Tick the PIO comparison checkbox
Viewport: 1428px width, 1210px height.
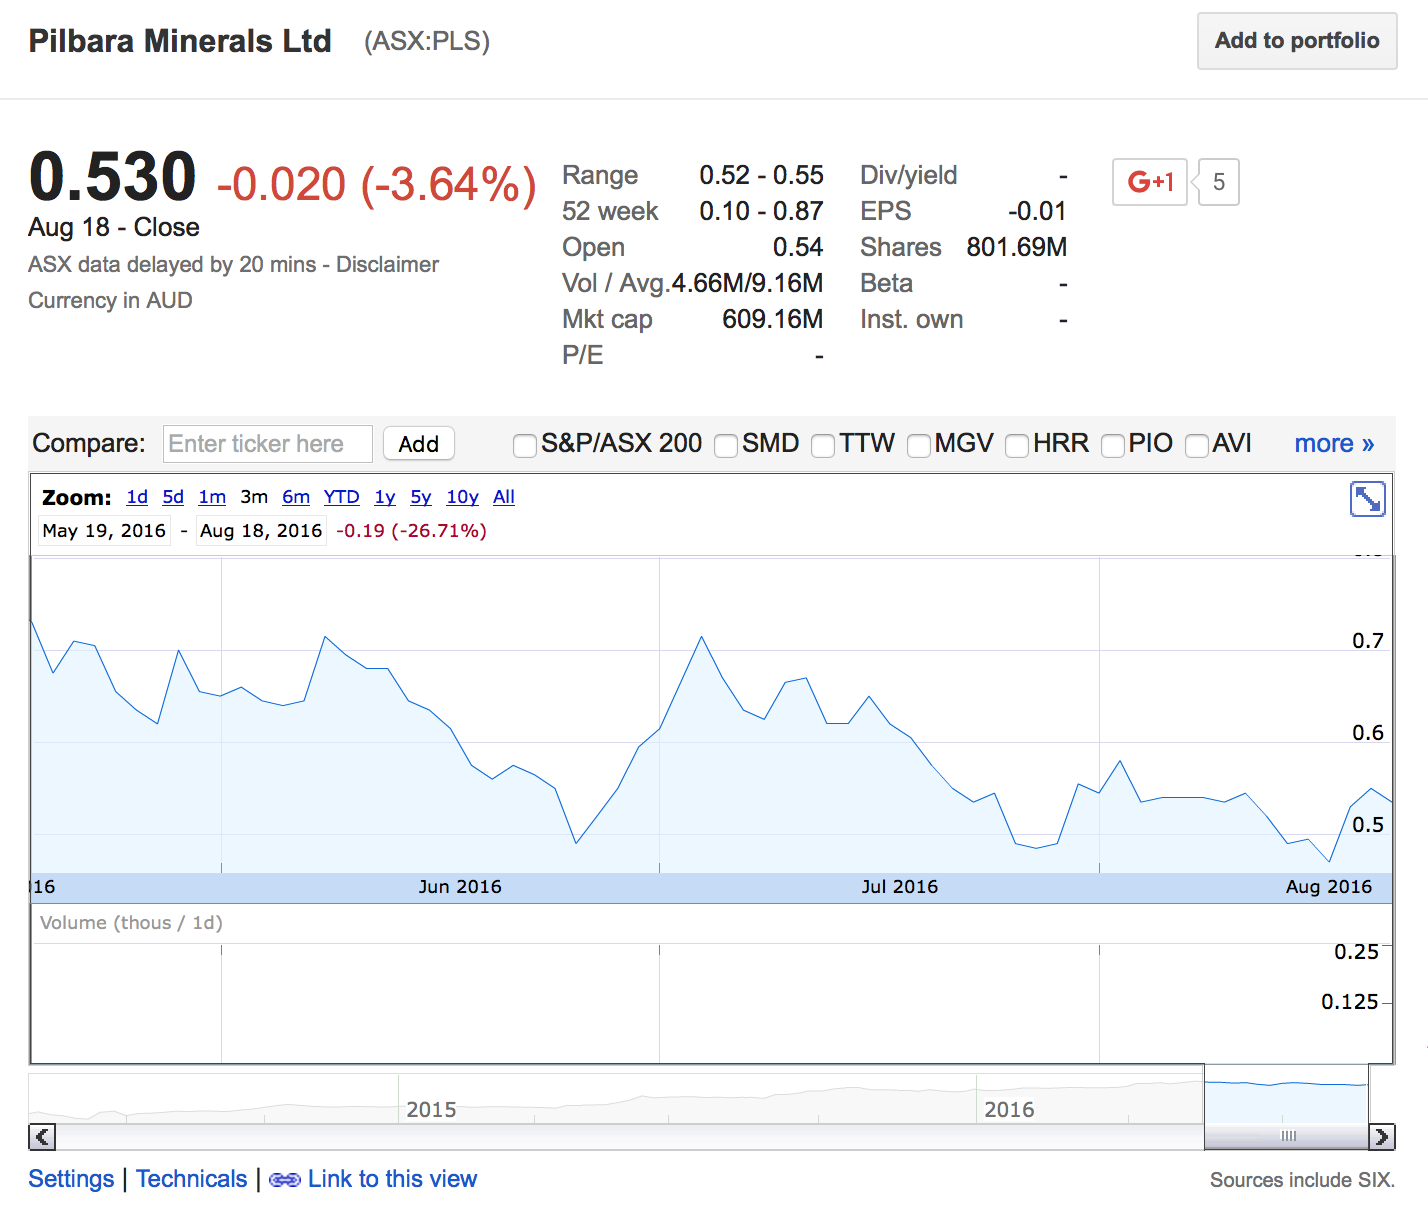pyautogui.click(x=1112, y=445)
